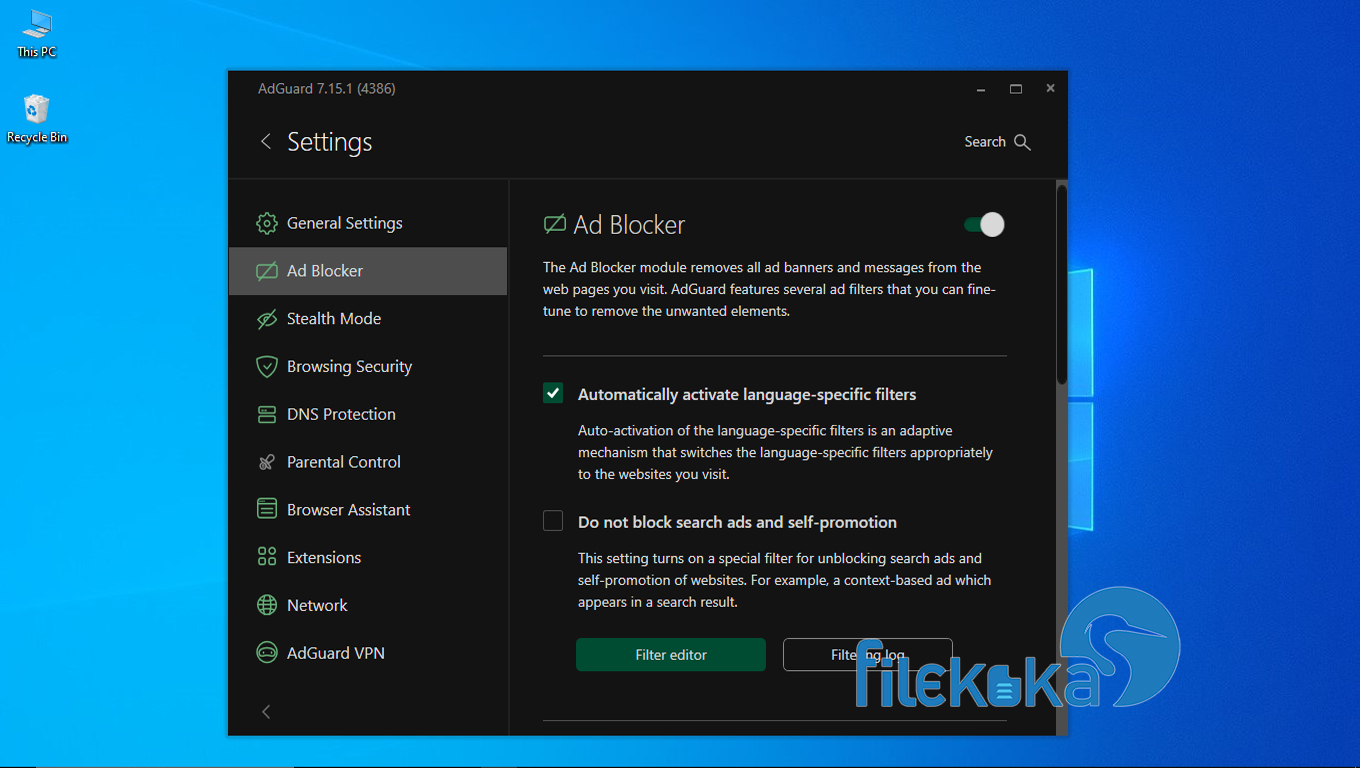Minimize the AdGuard window

(x=981, y=89)
